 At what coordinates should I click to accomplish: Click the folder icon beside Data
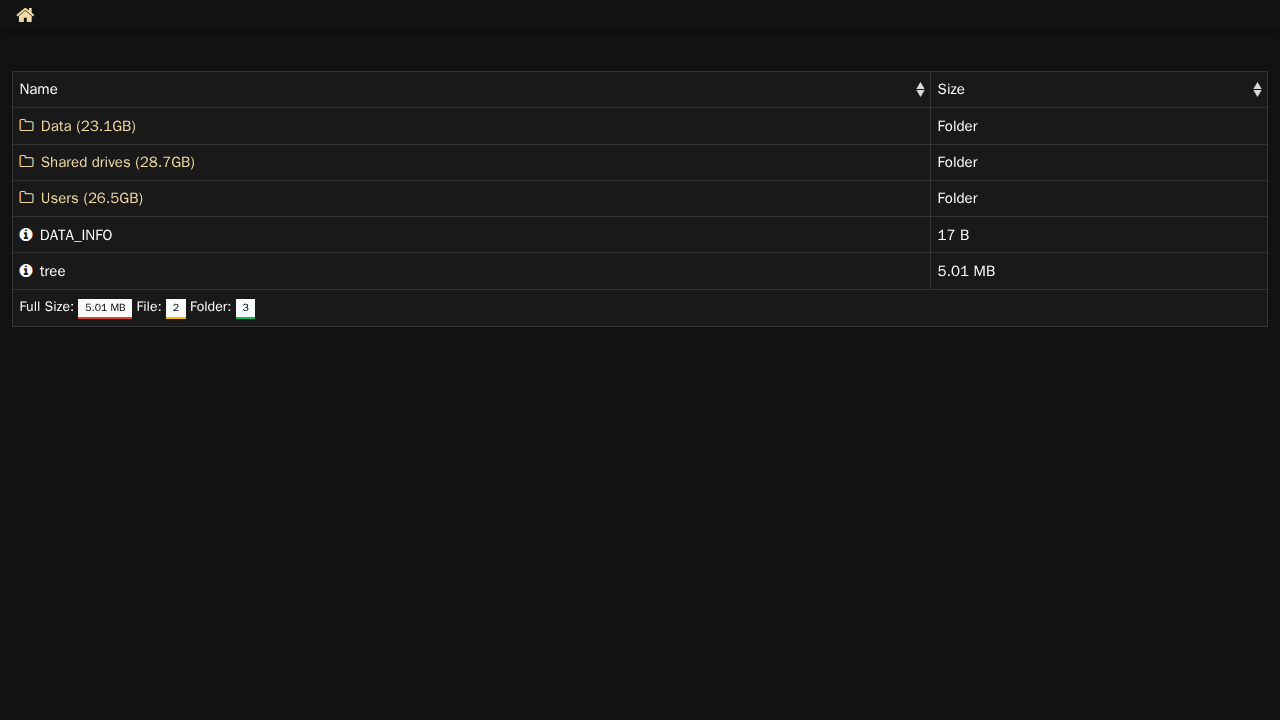[x=27, y=126]
